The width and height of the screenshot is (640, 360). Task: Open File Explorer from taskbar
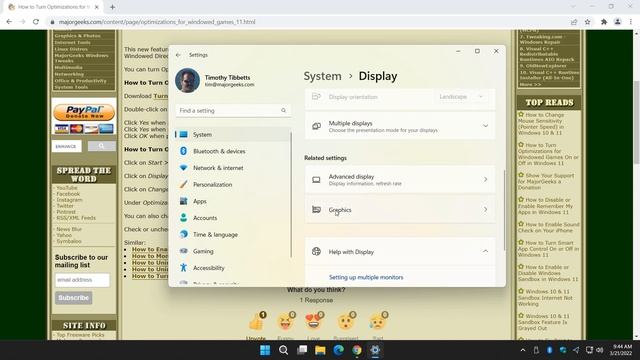click(320, 350)
